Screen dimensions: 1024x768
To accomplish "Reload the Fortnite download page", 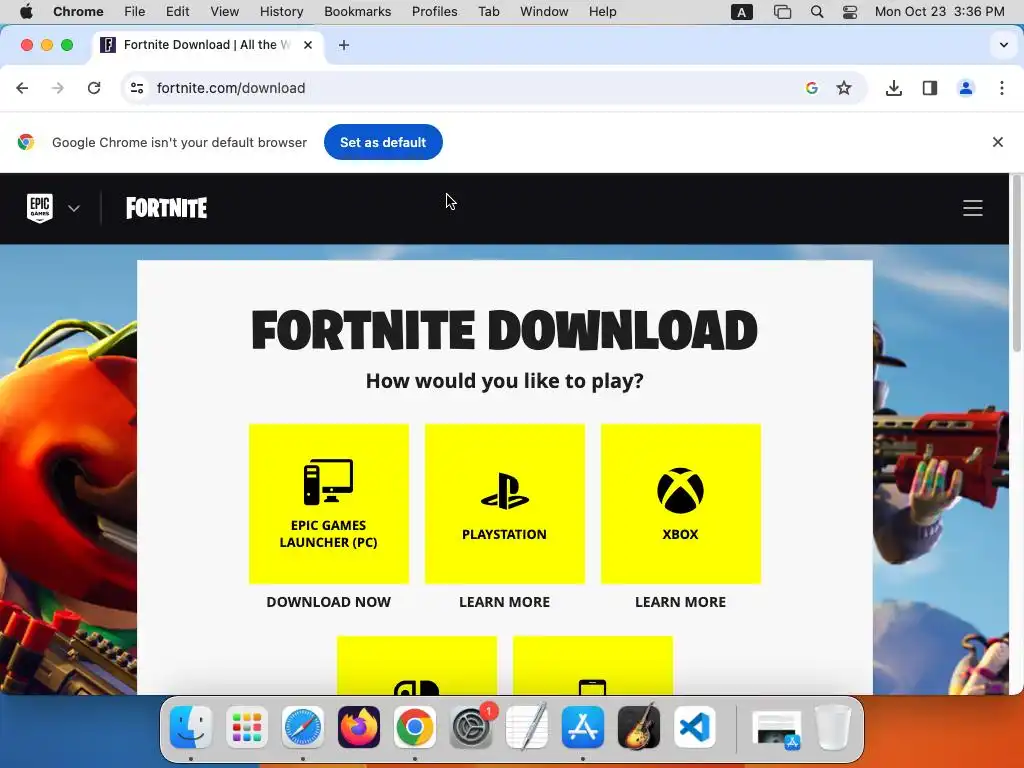I will coord(94,88).
